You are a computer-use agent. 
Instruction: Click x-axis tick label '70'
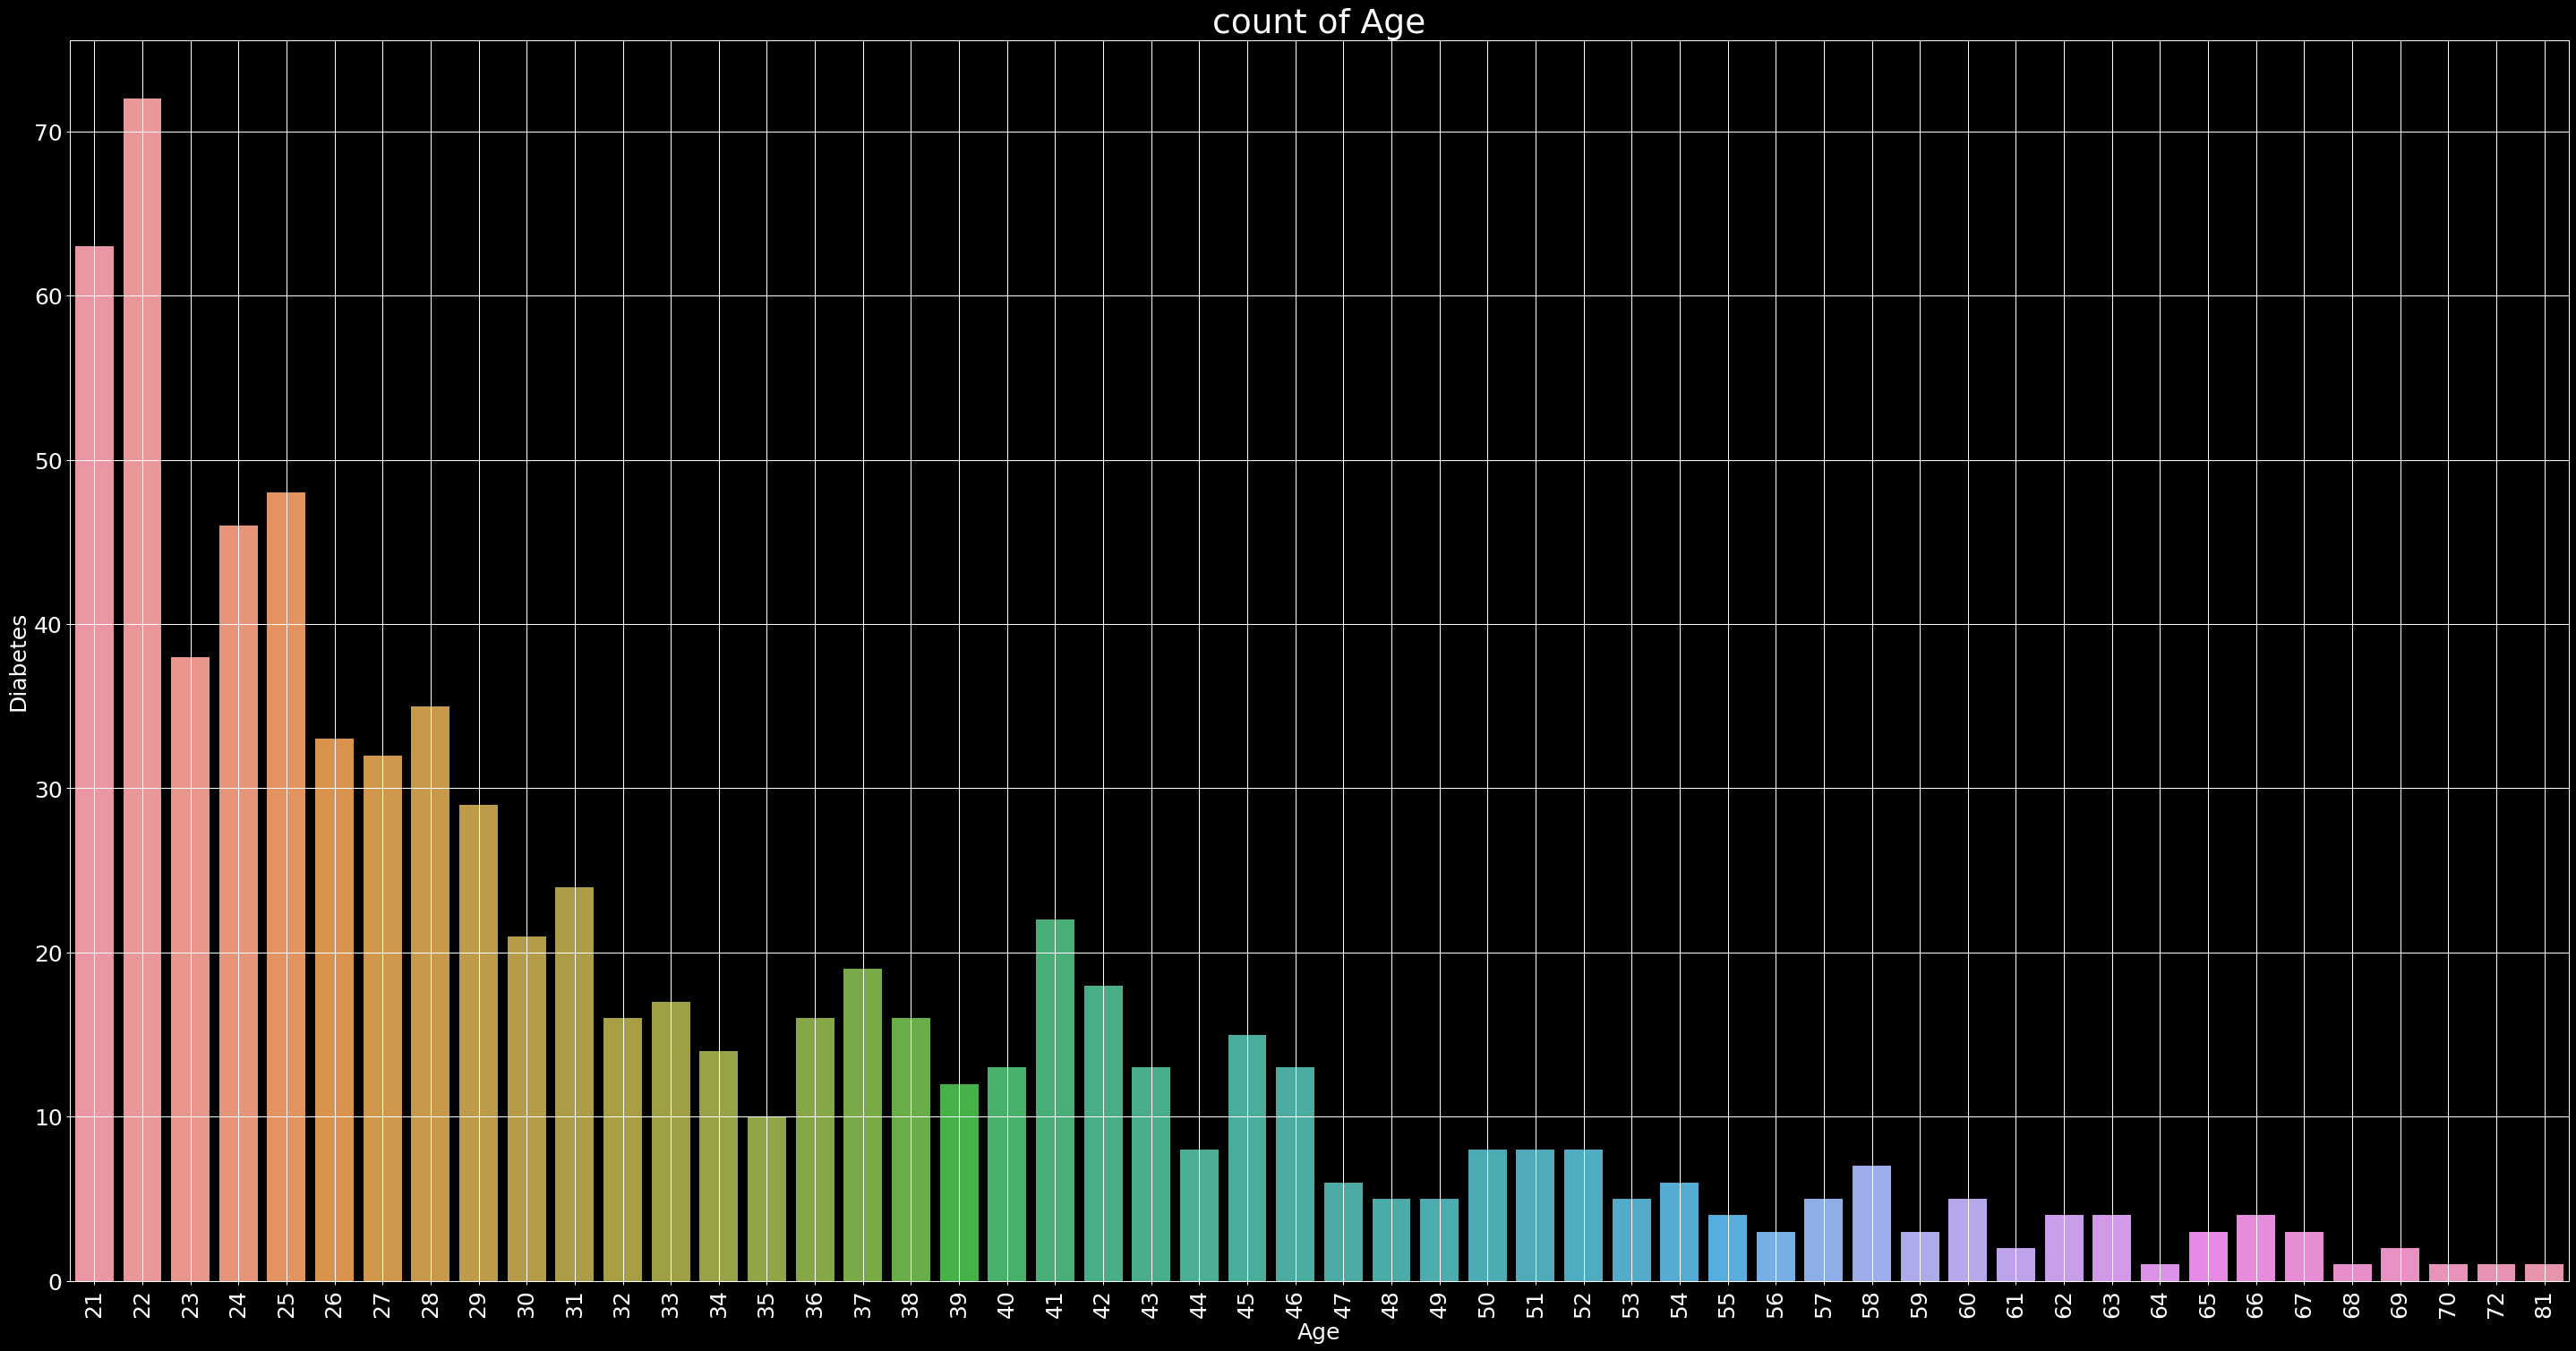click(2448, 1304)
